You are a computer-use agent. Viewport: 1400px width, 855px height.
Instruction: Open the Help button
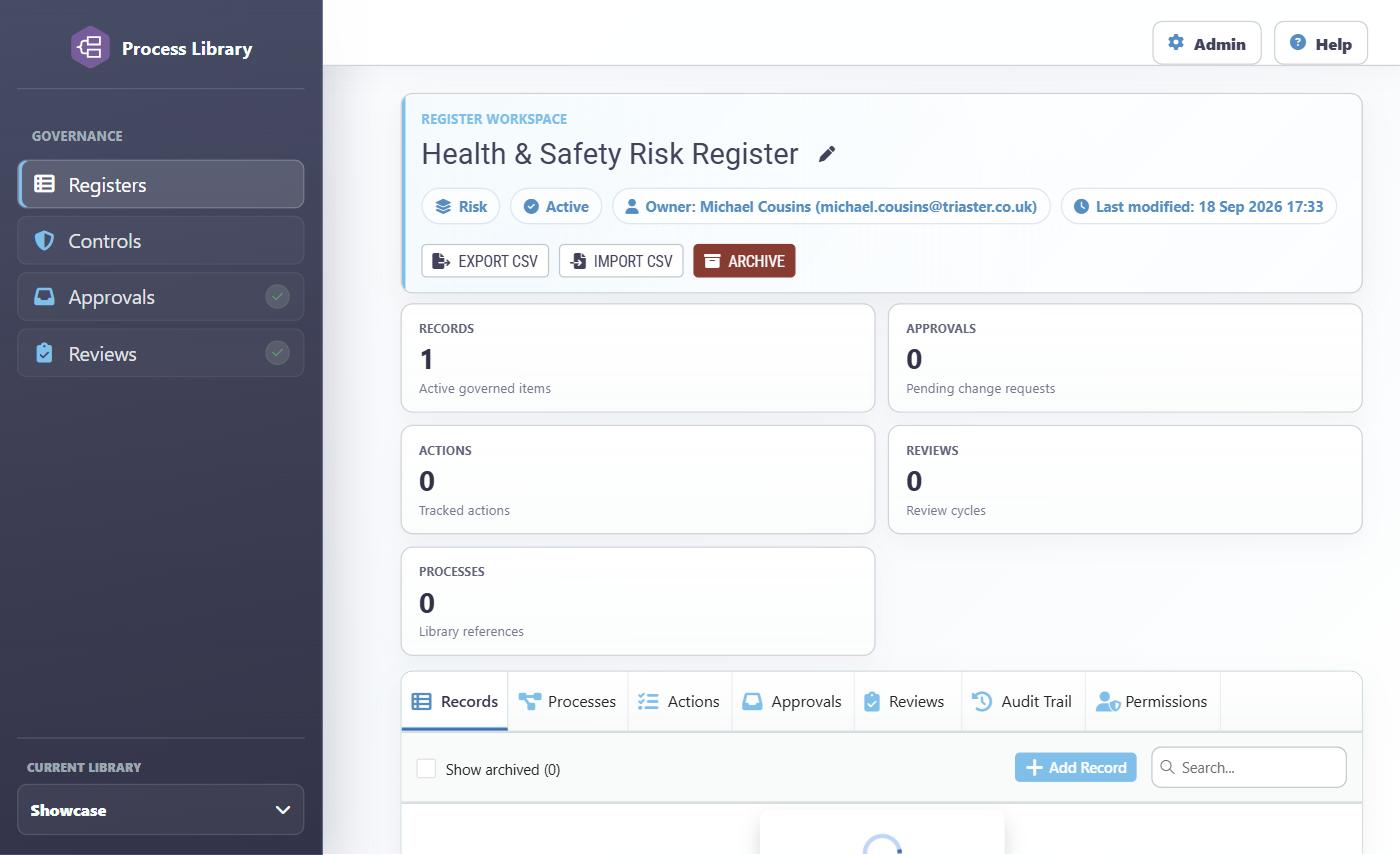point(1321,44)
